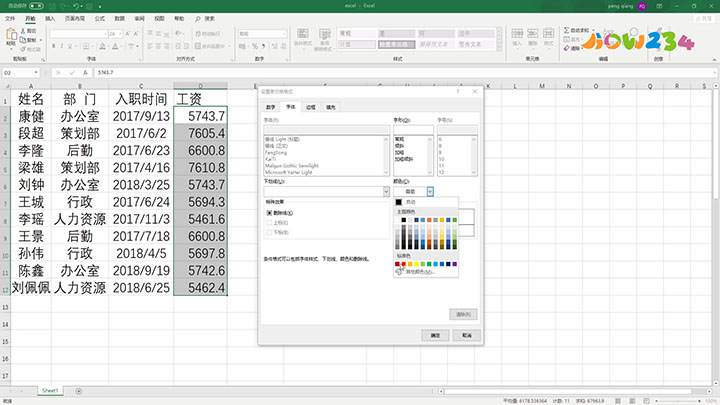Open the Clipboard group dialog launcher
Image resolution: width=720 pixels, height=405 pixels.
[44, 60]
